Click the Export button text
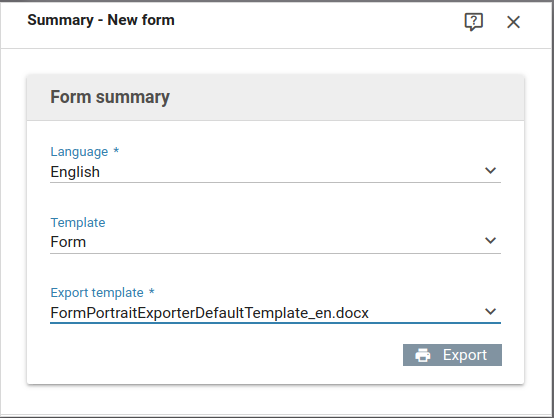The height and width of the screenshot is (418, 554). 465,355
